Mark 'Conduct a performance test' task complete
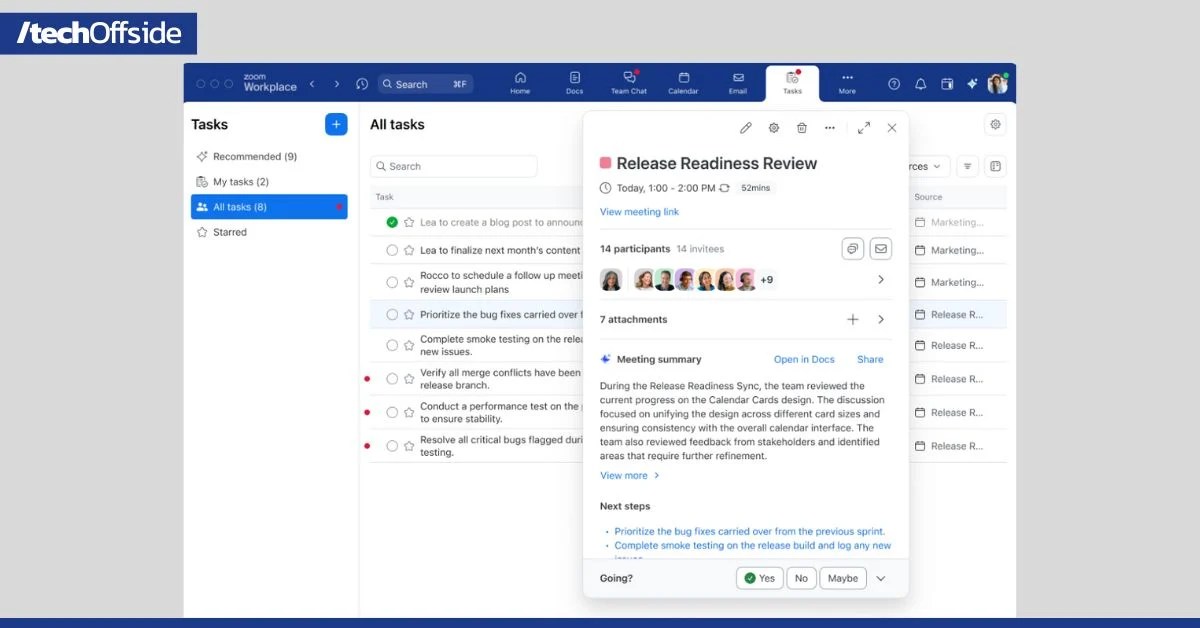The image size is (1200, 628). (x=392, y=412)
